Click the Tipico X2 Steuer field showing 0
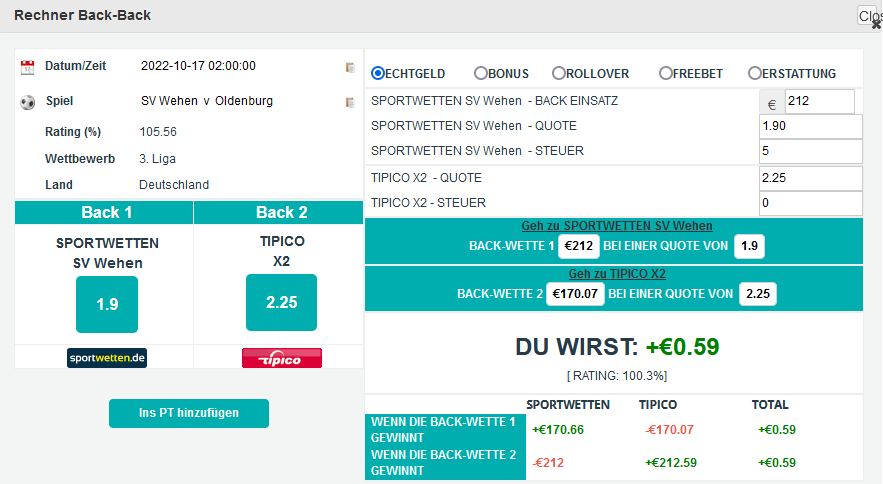The width and height of the screenshot is (883, 484). [x=810, y=203]
